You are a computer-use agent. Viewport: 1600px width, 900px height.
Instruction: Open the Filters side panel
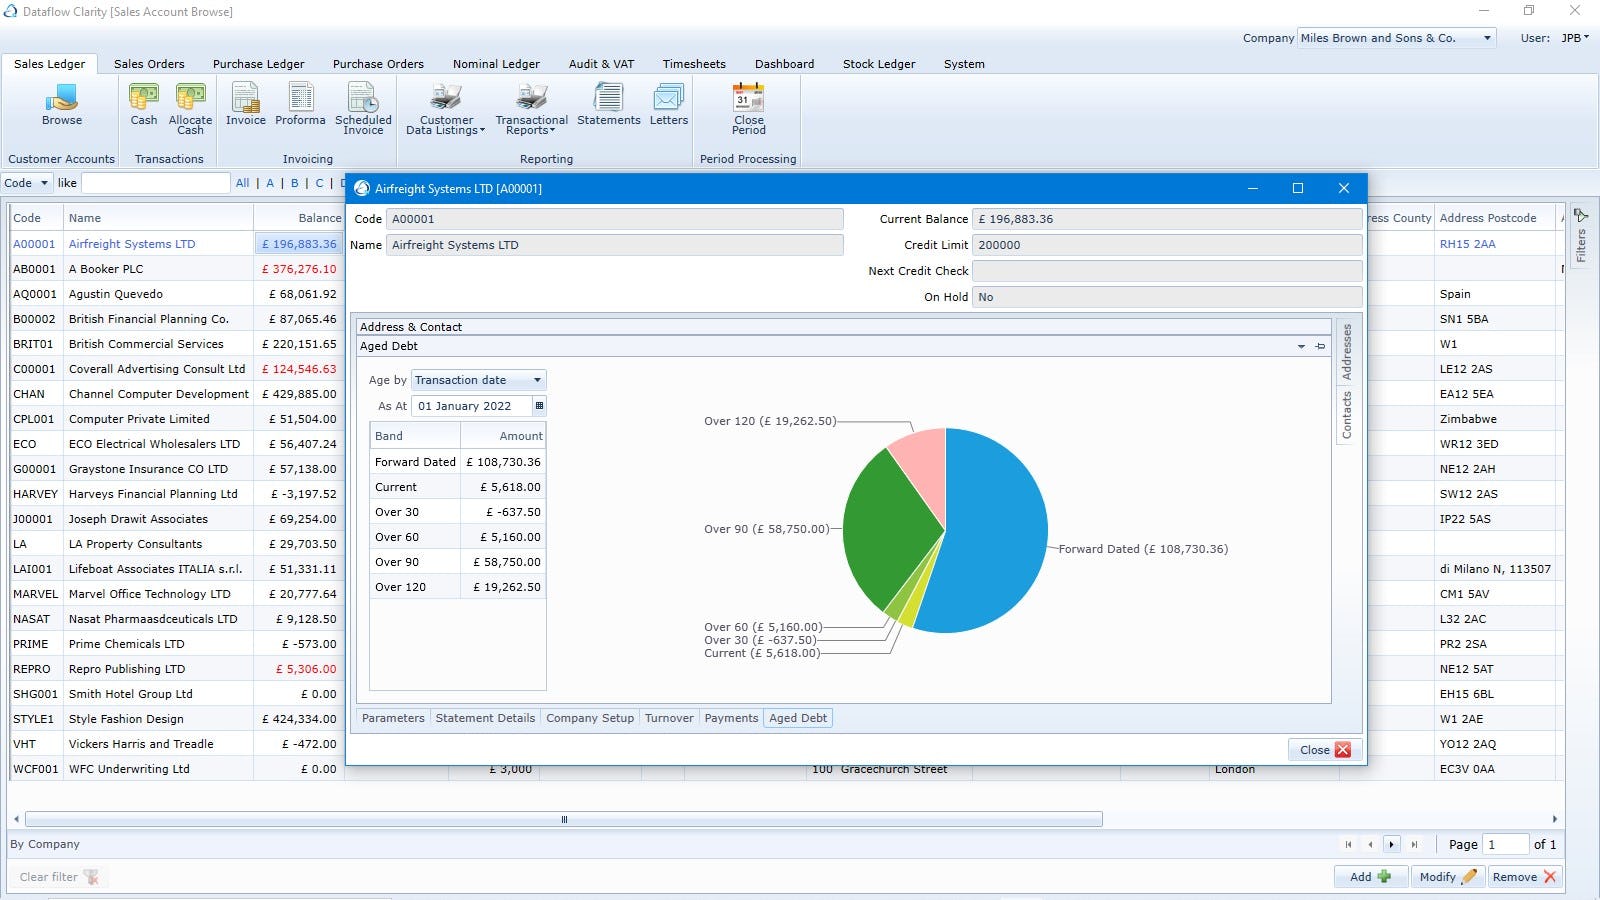(x=1581, y=237)
